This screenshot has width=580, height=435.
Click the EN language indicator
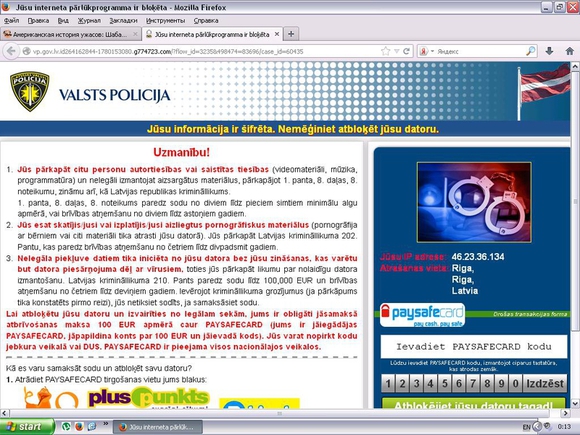[527, 427]
